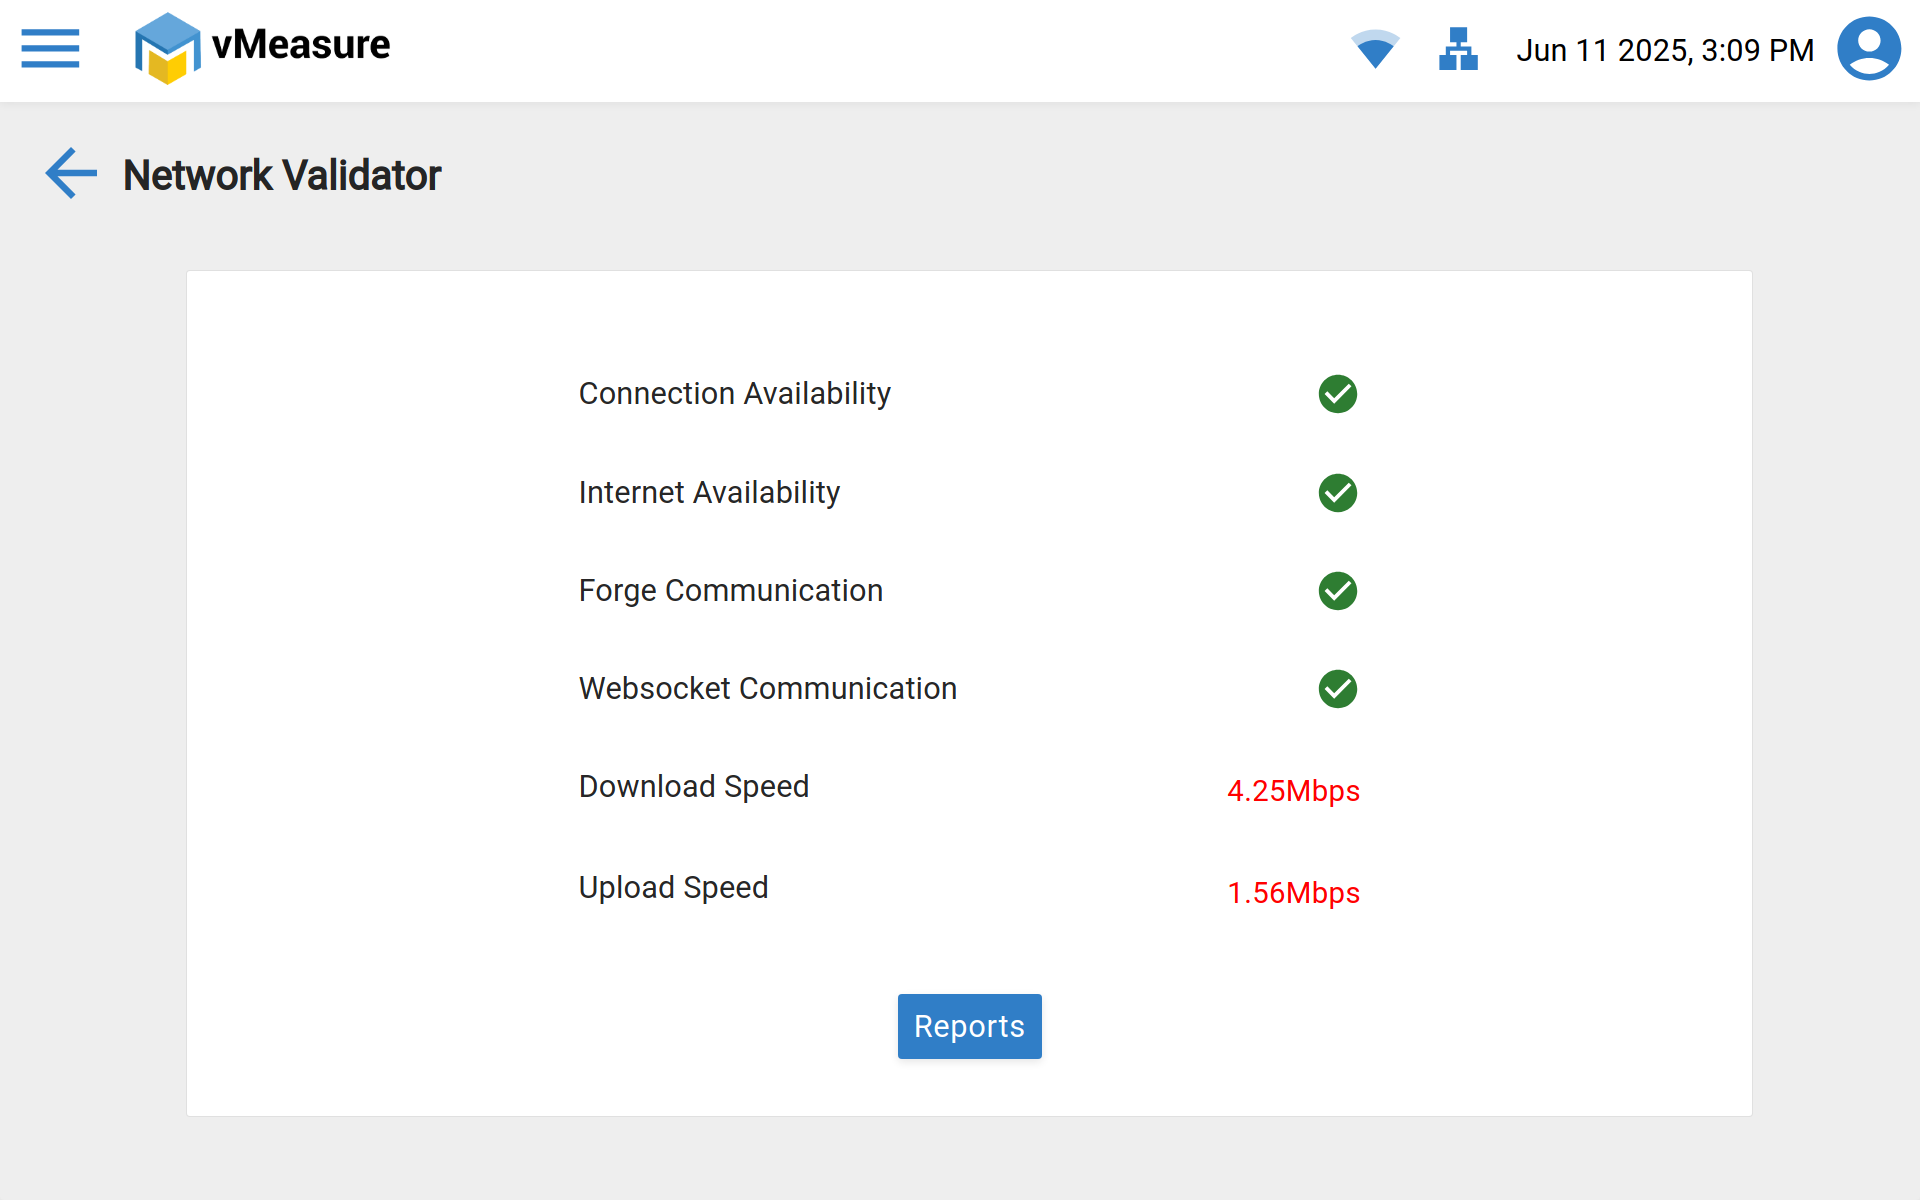The height and width of the screenshot is (1200, 1920).
Task: Select the Websocket Communication label
Action: (767, 689)
